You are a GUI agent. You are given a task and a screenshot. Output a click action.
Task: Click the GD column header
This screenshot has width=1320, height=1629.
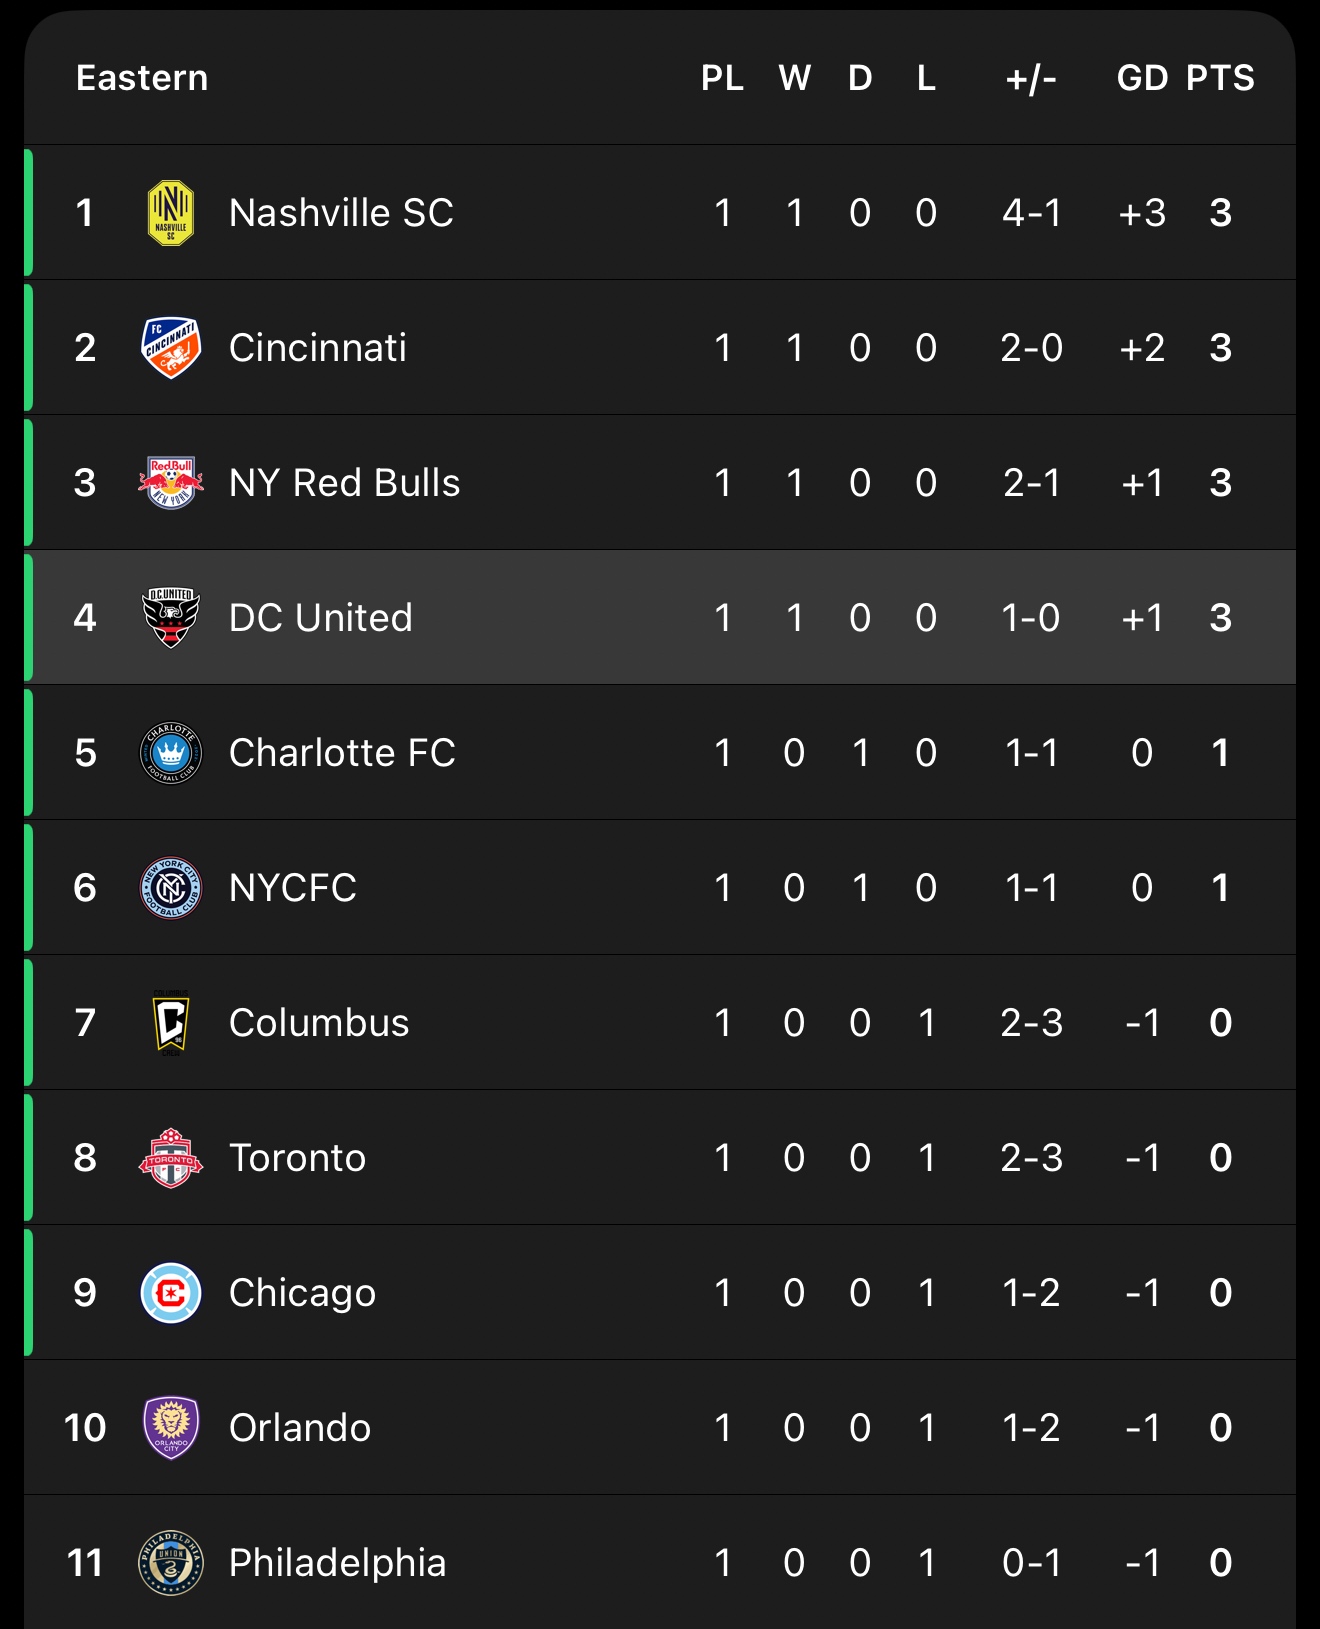point(1142,78)
